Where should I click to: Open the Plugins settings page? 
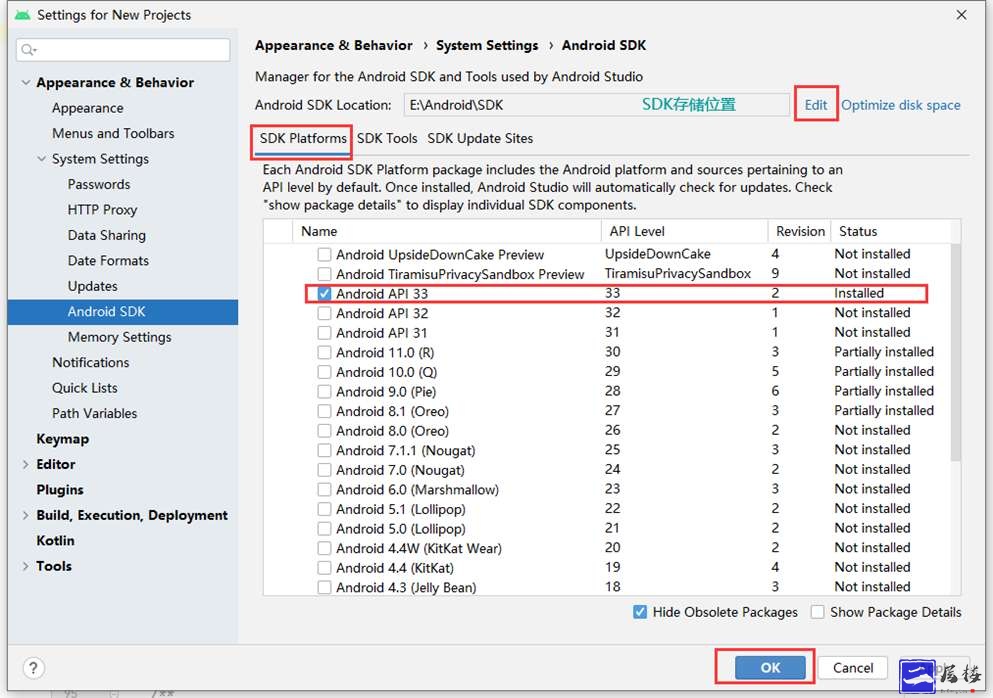pos(60,490)
